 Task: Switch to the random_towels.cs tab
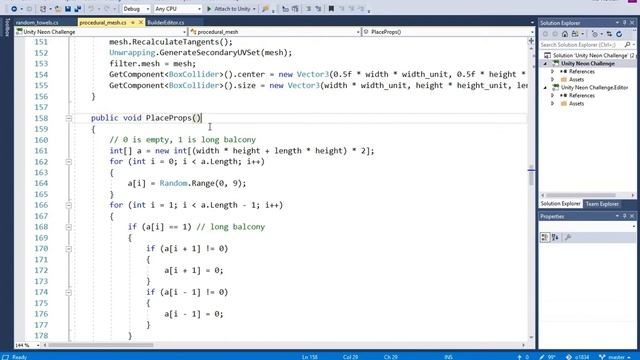[x=37, y=22]
